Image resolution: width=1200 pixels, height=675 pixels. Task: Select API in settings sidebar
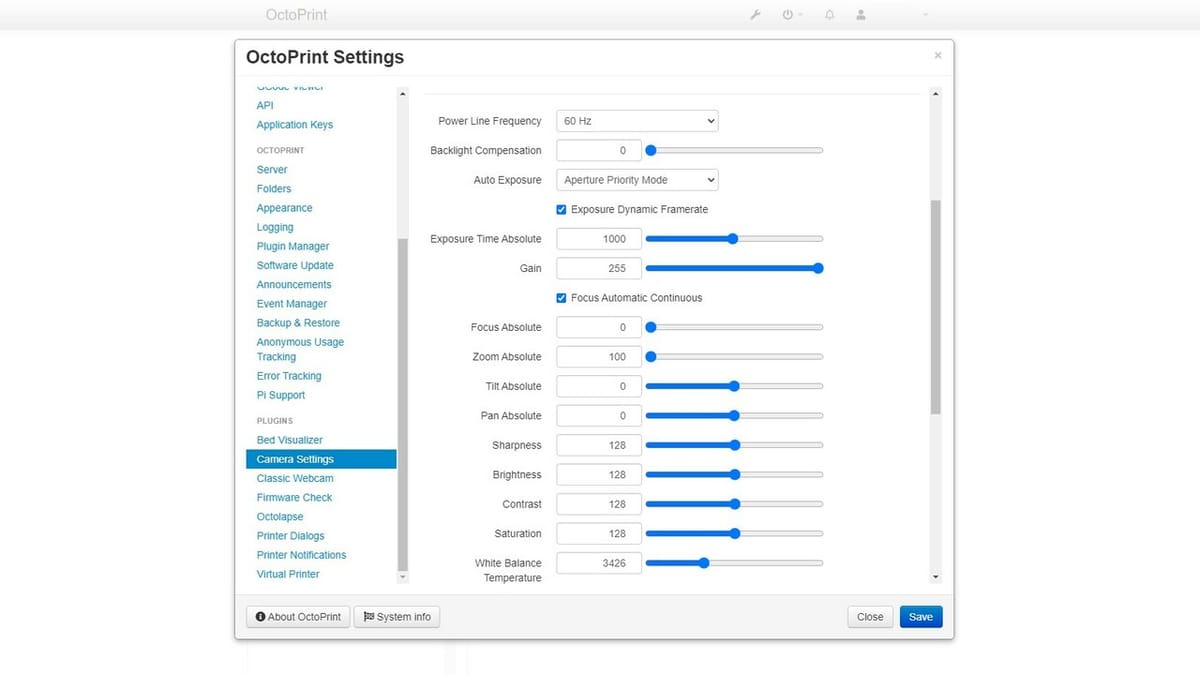coord(265,105)
